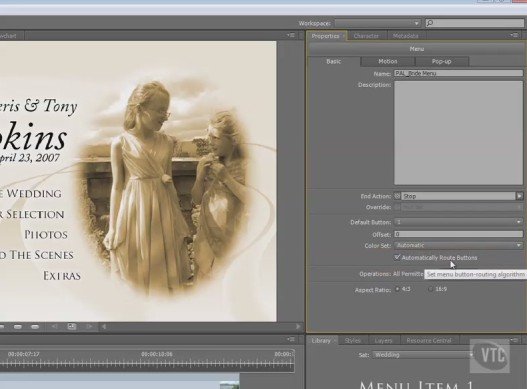
Task: Select The Scenes button on the menu
Action: click(37, 255)
